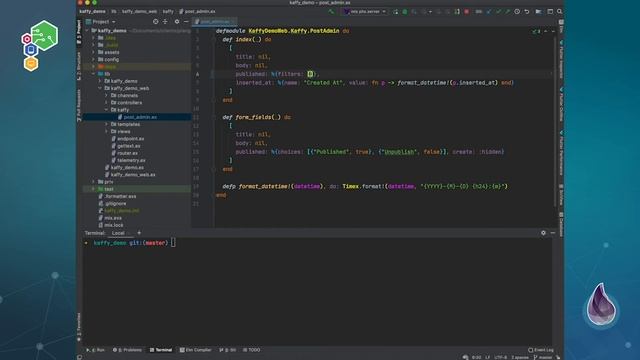Viewport: 640px width, 360px height.
Task: Open the Elm Compiler tool window tab
Action: tap(196, 350)
